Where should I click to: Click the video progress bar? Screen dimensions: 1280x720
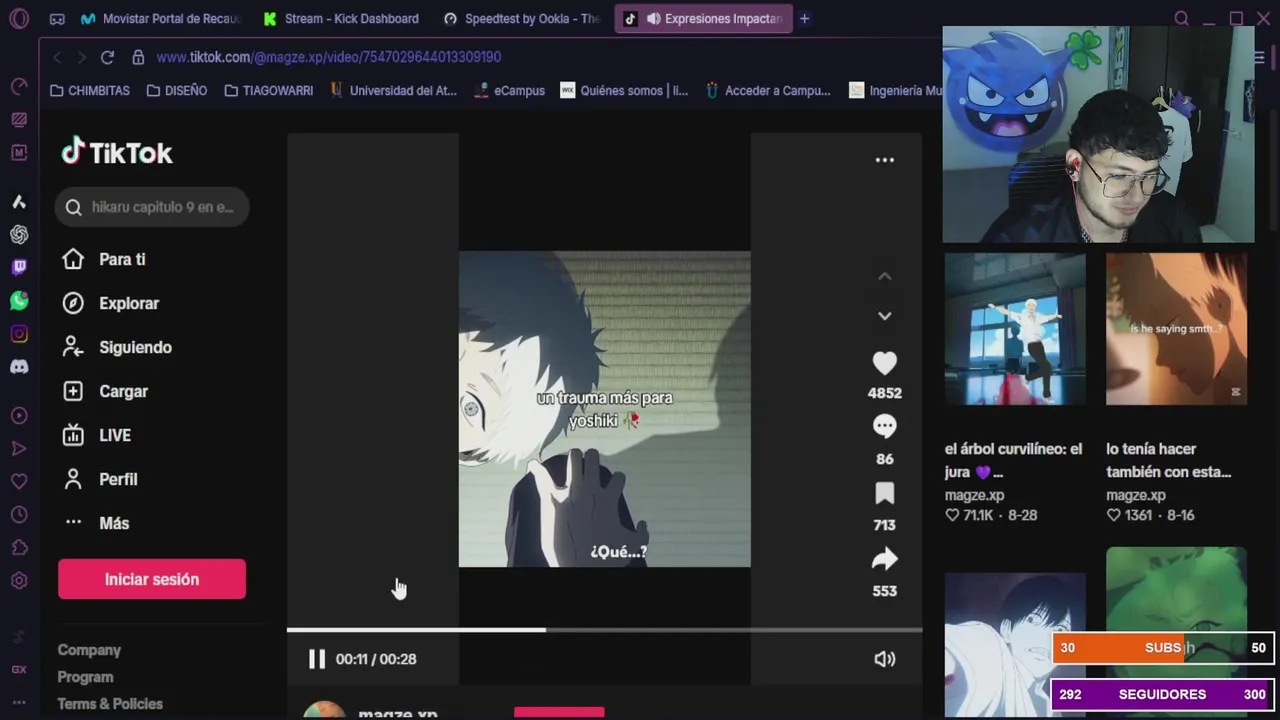604,630
